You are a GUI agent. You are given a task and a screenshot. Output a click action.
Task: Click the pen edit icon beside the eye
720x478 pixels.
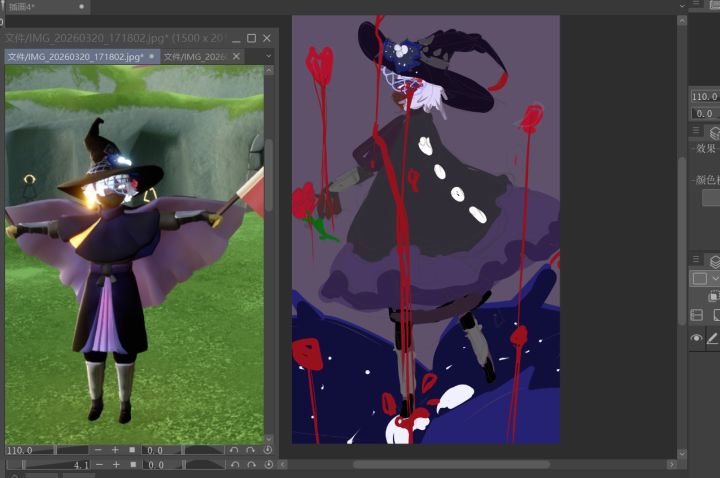(712, 338)
